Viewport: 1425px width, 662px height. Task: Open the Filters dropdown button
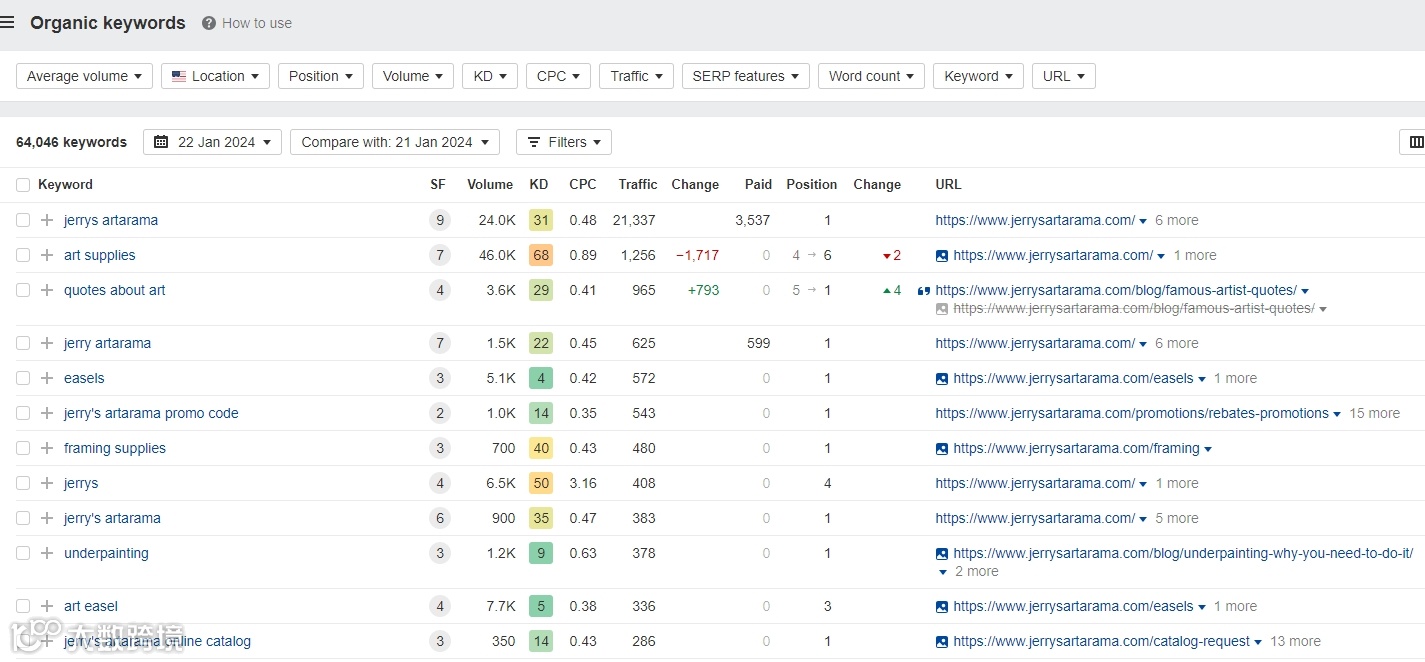(564, 142)
